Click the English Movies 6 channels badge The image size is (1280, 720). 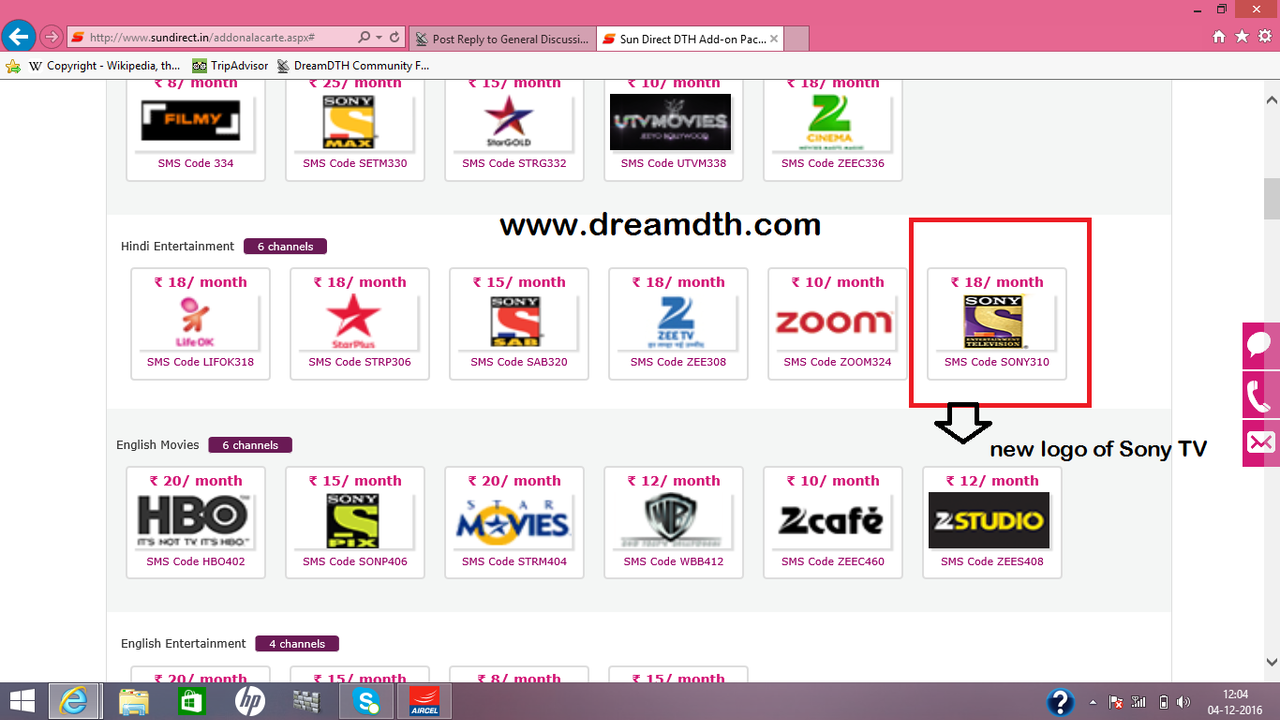[x=250, y=445]
